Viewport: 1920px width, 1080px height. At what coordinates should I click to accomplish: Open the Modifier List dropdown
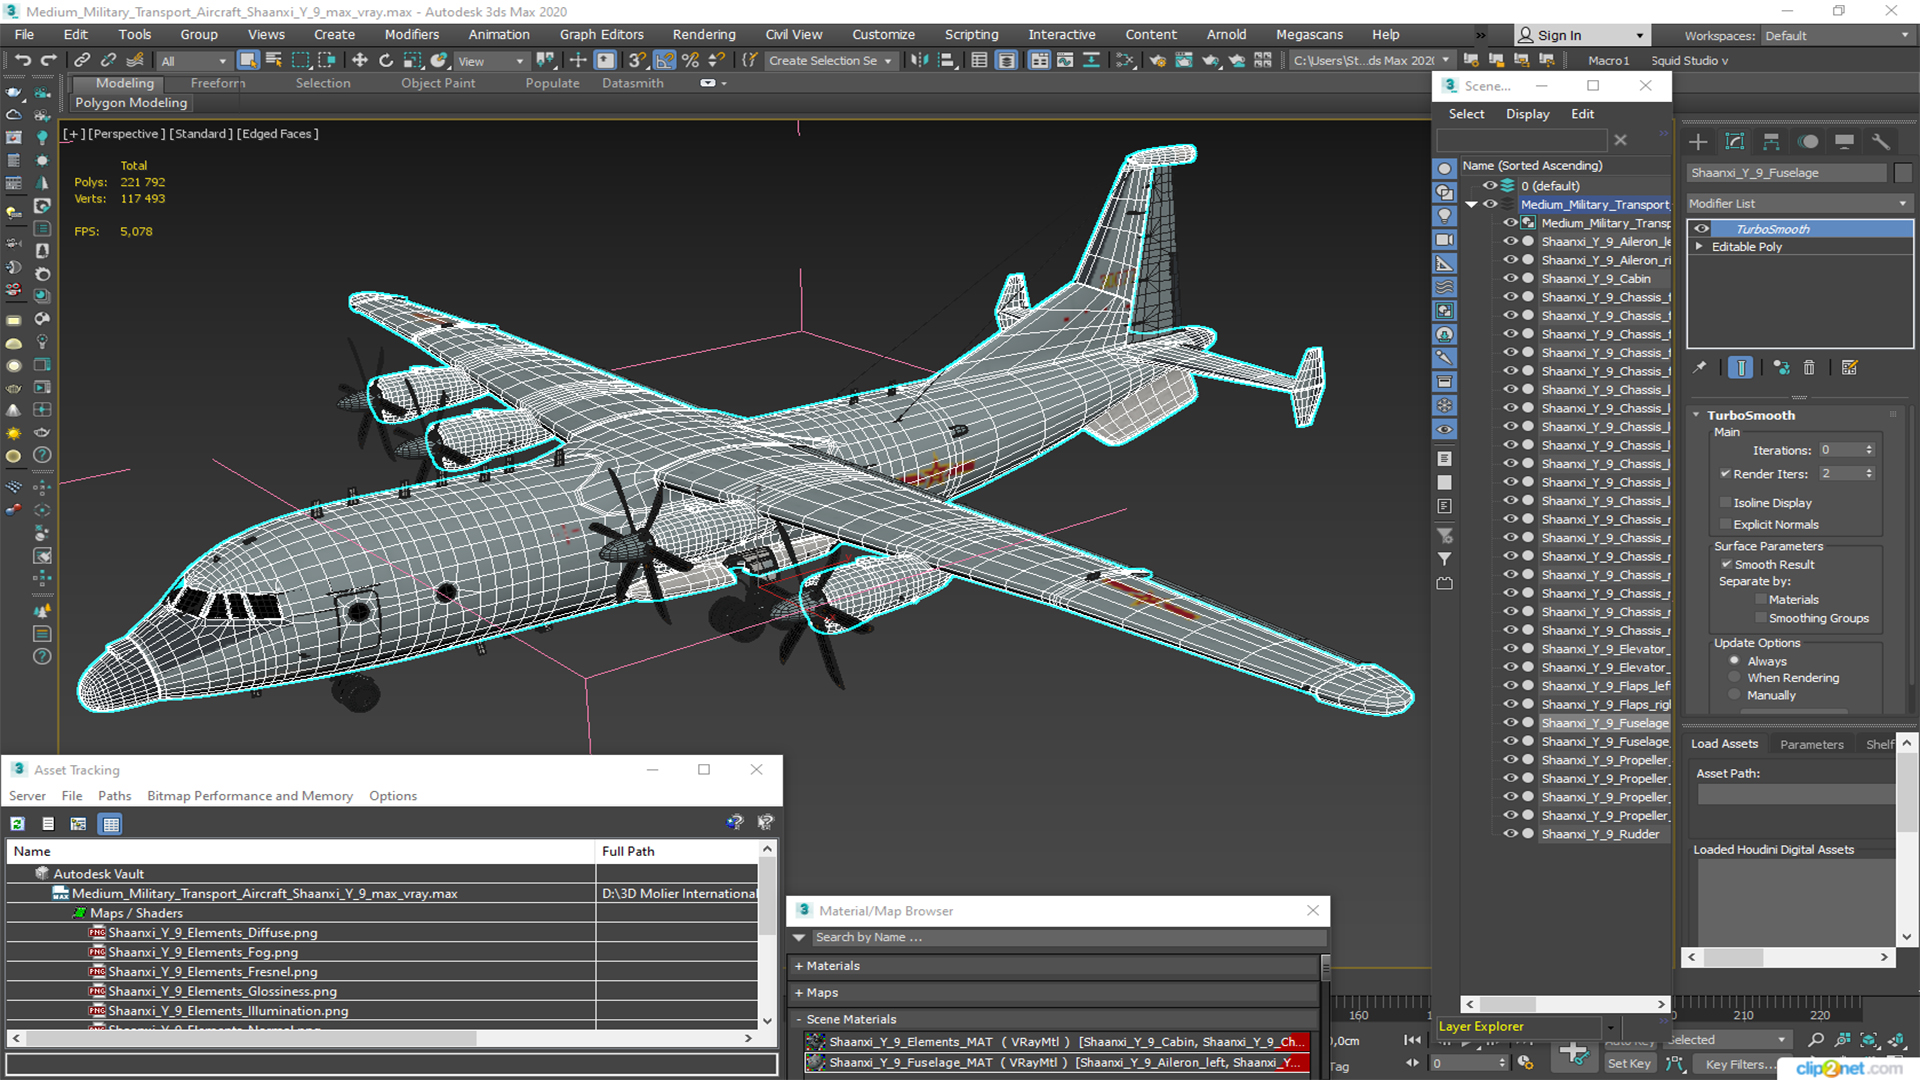(1799, 203)
